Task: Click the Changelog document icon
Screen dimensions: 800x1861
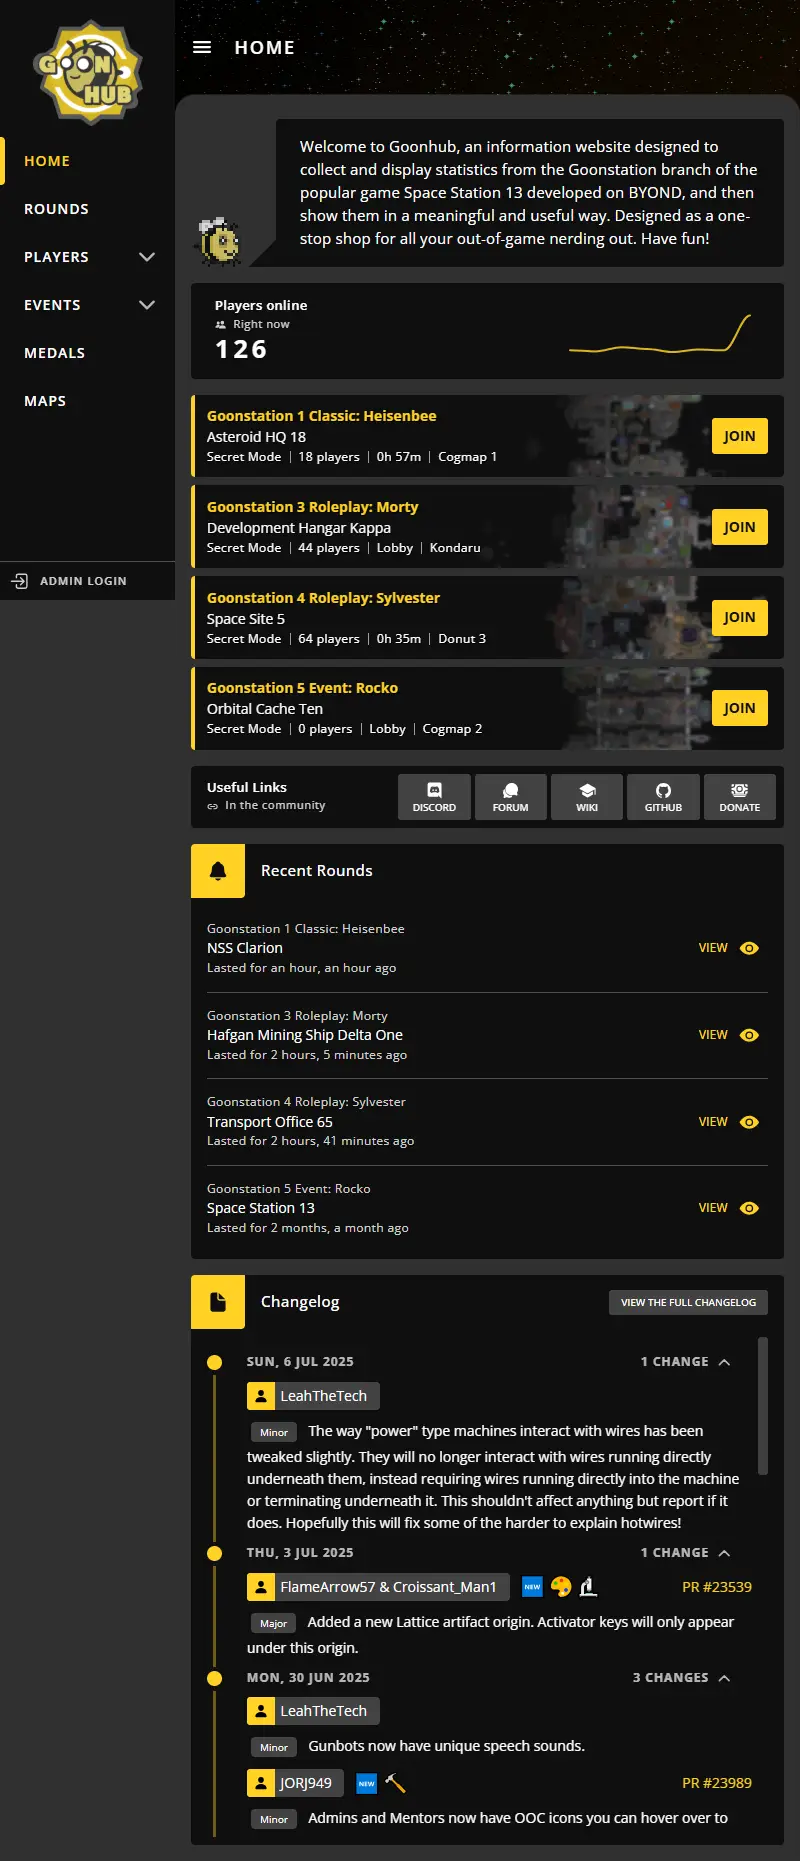Action: (x=218, y=1302)
